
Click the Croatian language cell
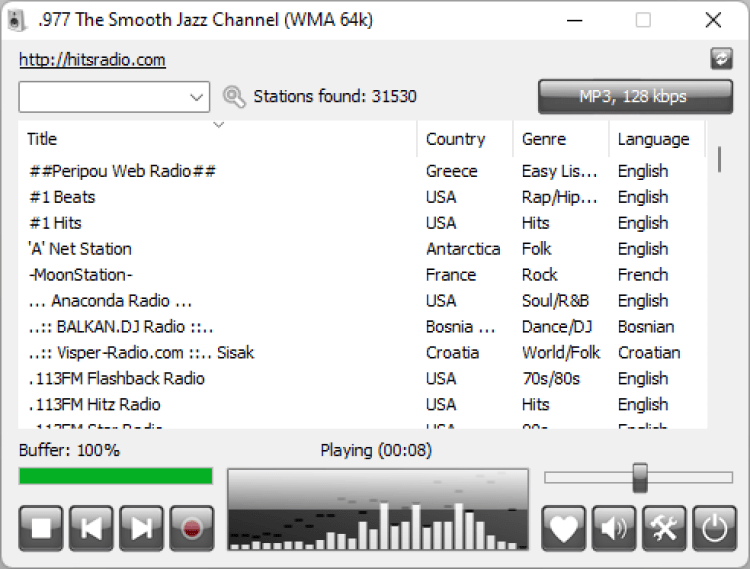[649, 352]
